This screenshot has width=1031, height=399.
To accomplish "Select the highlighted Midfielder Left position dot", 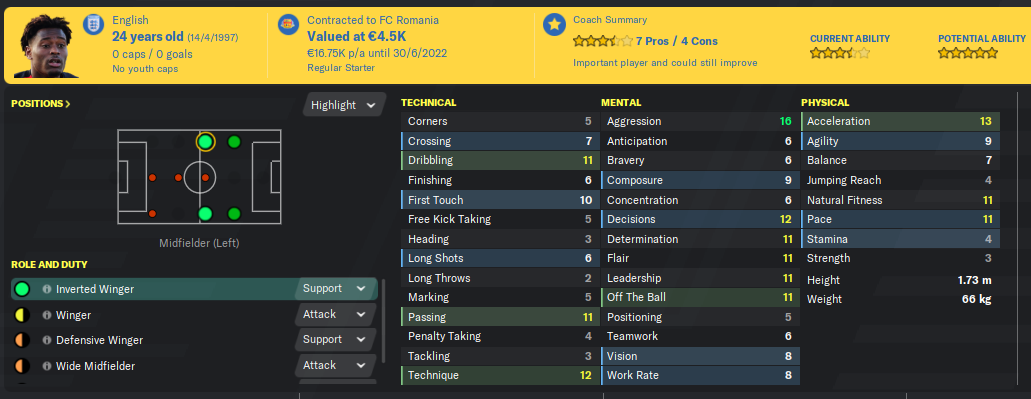I will click(206, 142).
